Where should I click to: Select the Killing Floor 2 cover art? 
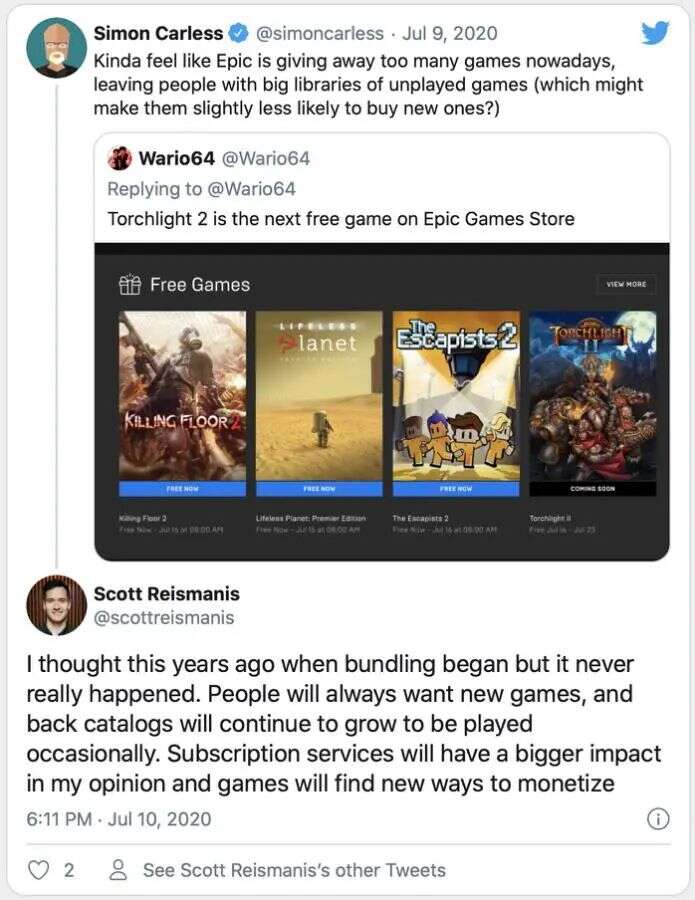[182, 395]
